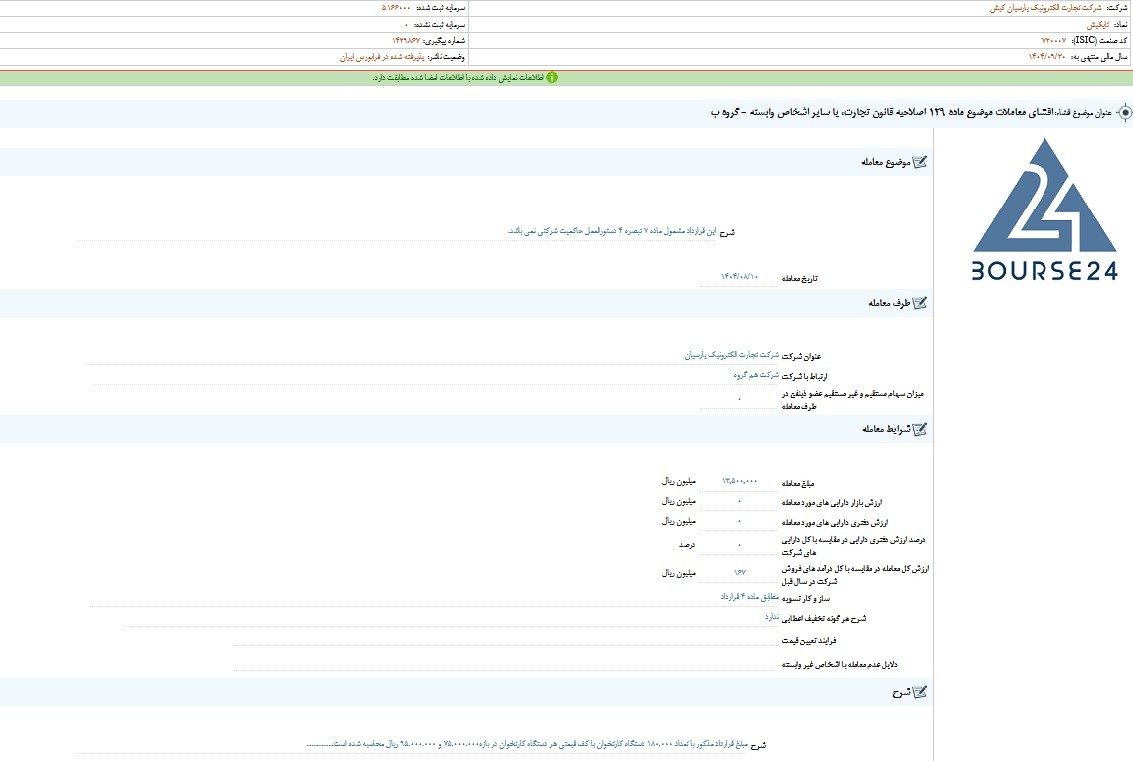Click the edit icon beside شرایط معامله
Image resolution: width=1133 pixels, height=761 pixels.
coord(919,429)
